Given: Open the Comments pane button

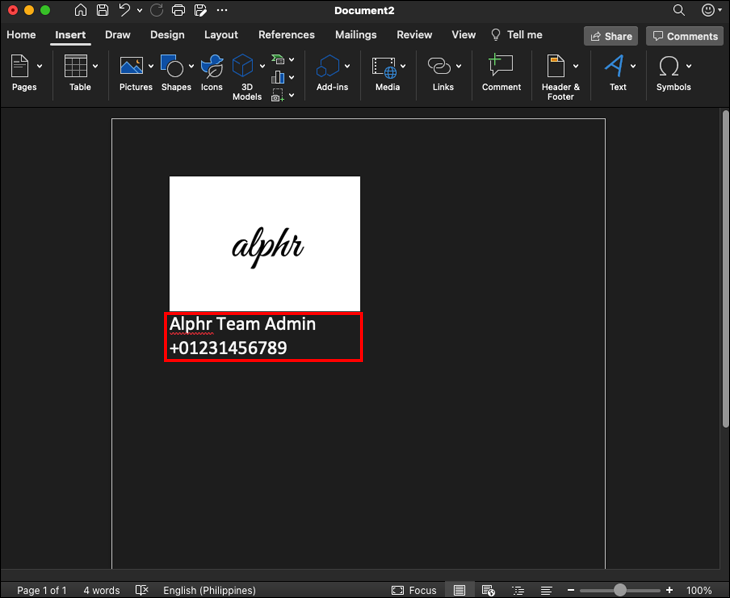Looking at the screenshot, I should coord(684,36).
